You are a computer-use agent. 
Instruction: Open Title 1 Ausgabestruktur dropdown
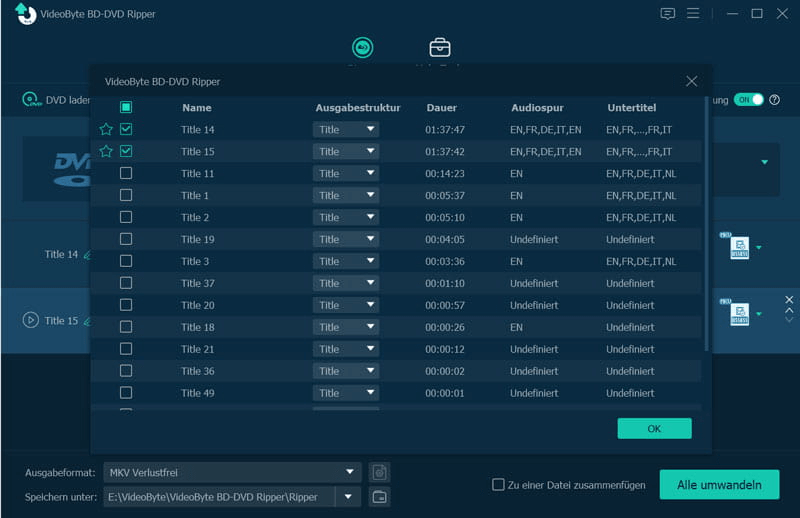coord(346,195)
